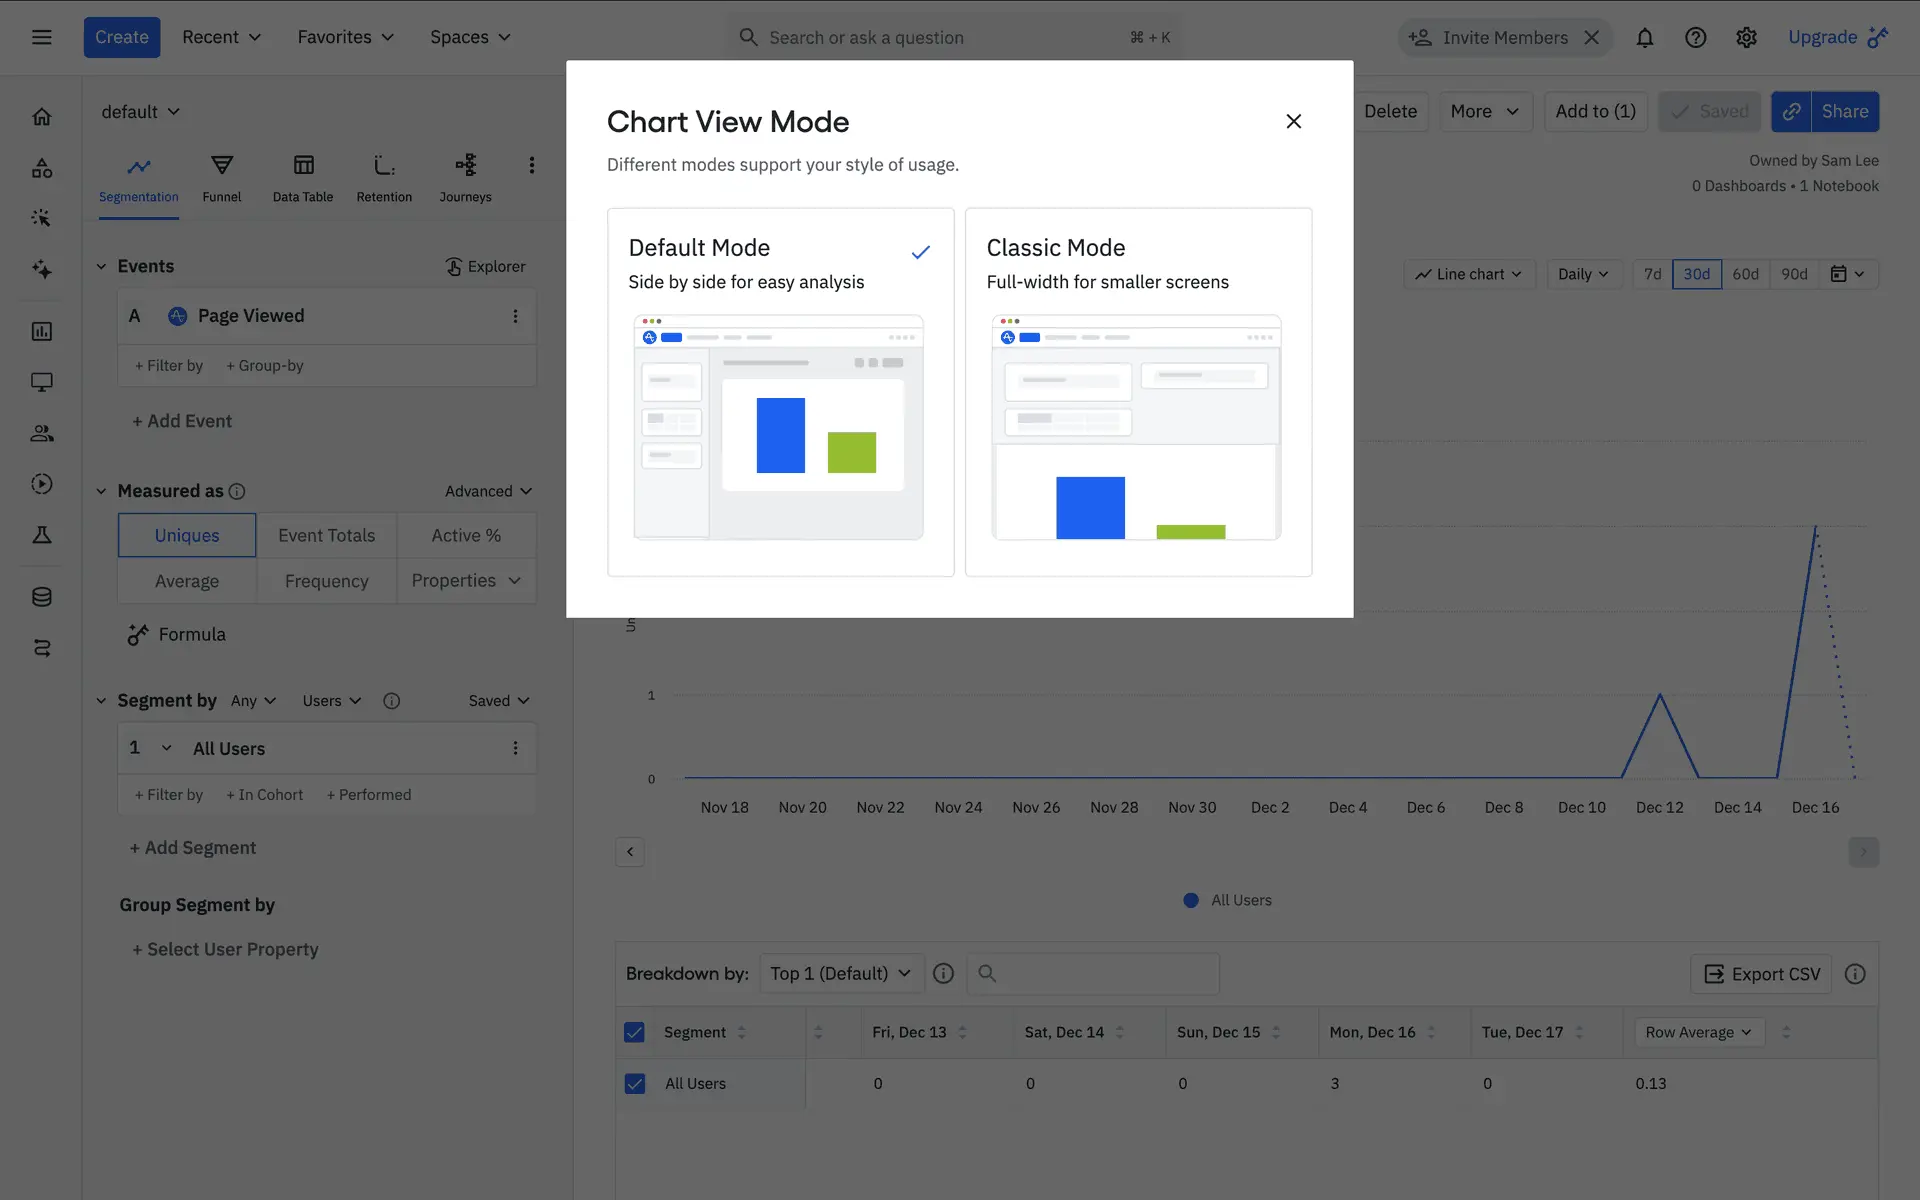
Task: Open the Favorites menu
Action: tap(345, 37)
